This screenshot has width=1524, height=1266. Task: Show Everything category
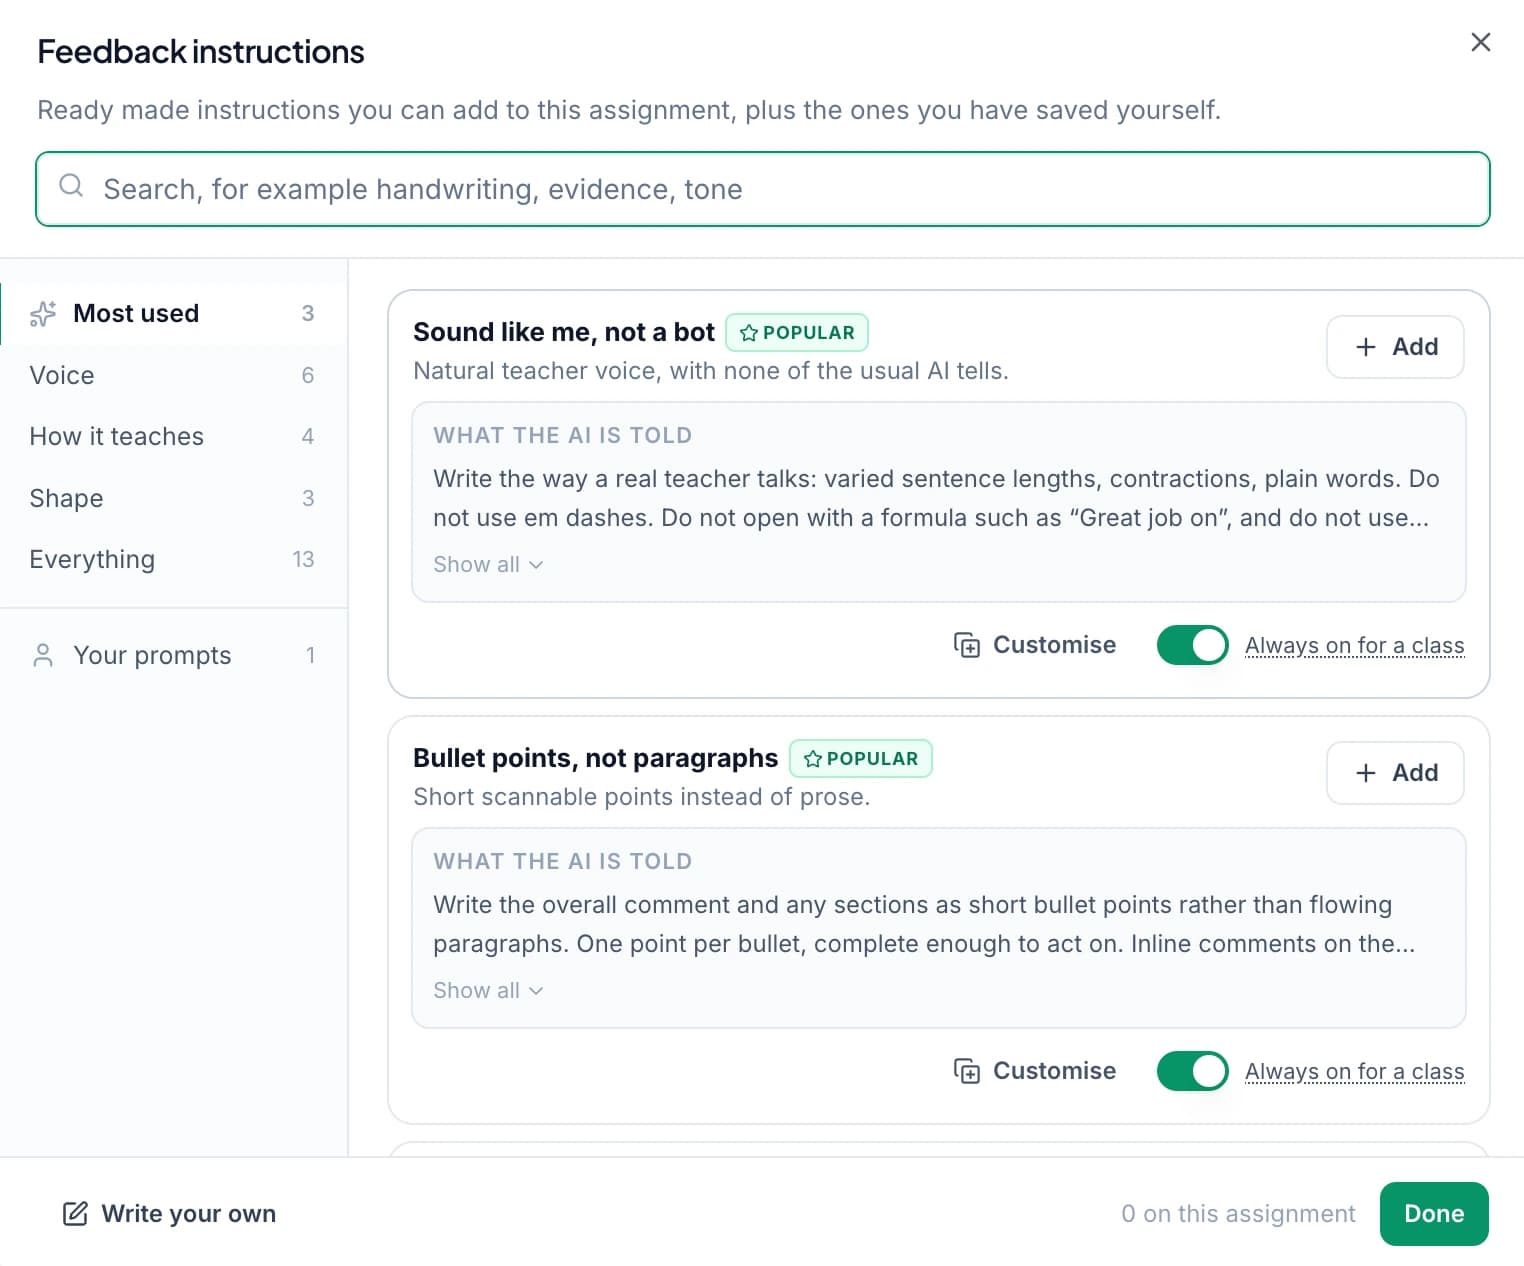[173, 559]
